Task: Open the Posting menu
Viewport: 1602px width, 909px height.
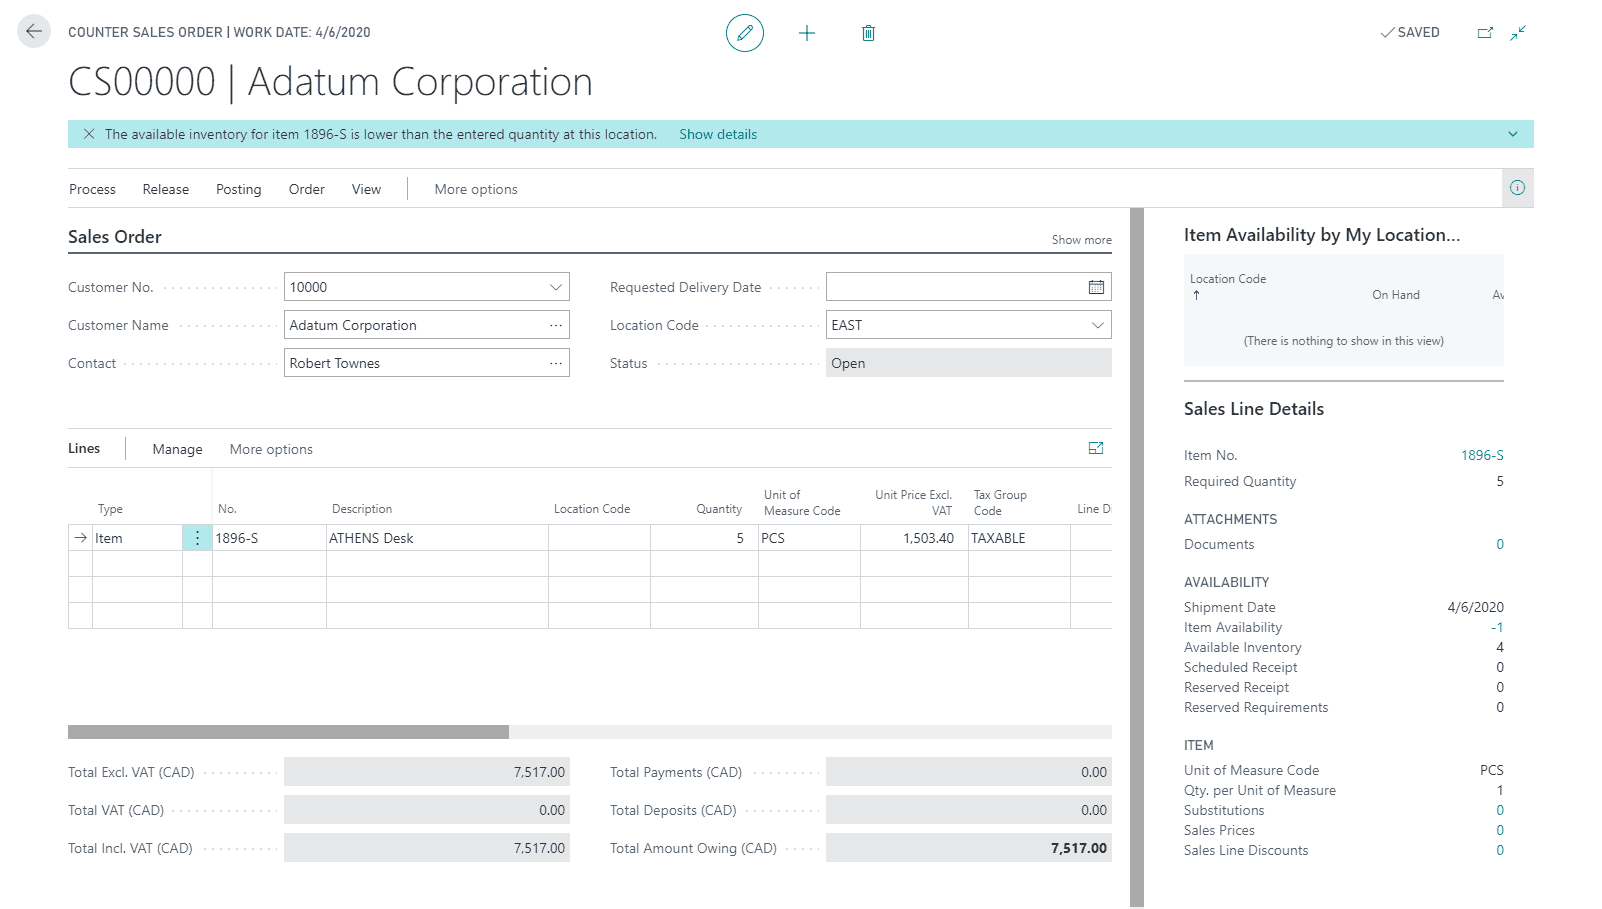Action: 238,189
